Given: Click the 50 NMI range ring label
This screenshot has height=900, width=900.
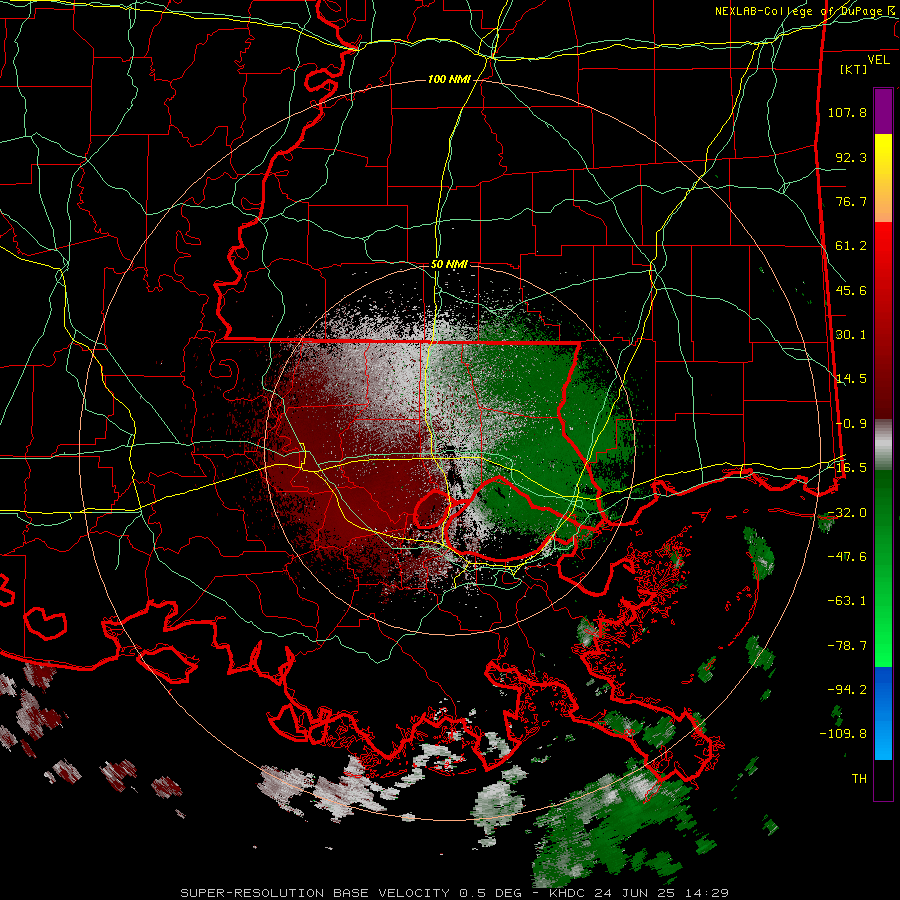Looking at the screenshot, I should (x=449, y=265).
